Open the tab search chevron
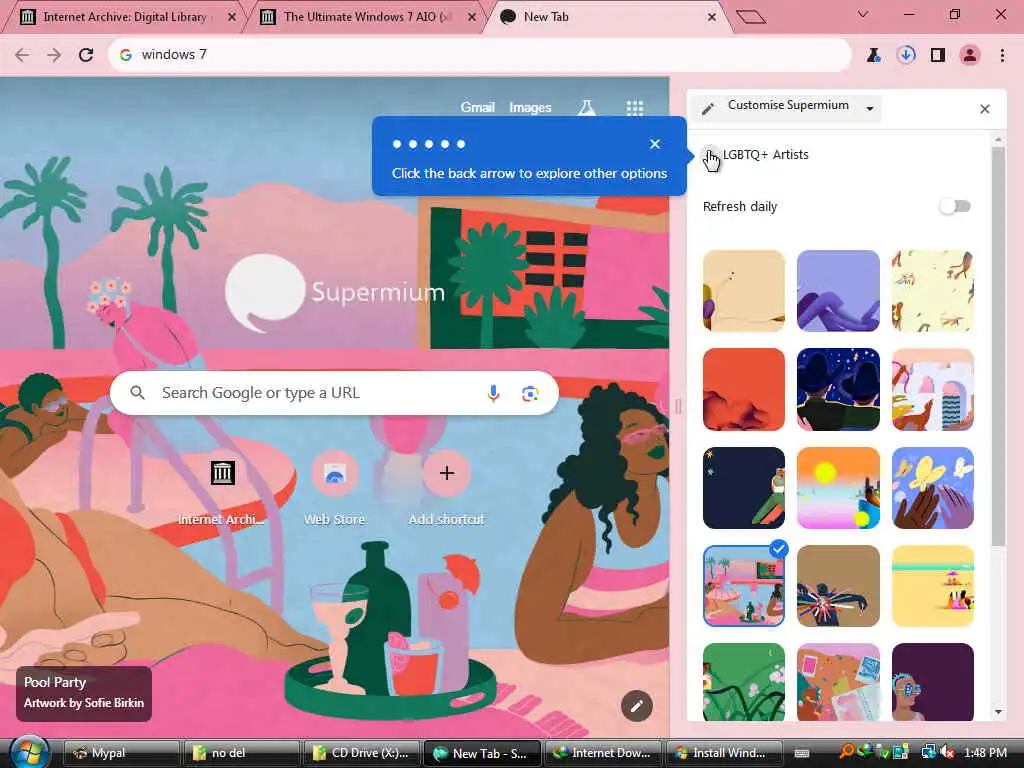Viewport: 1024px width, 768px height. pos(863,14)
